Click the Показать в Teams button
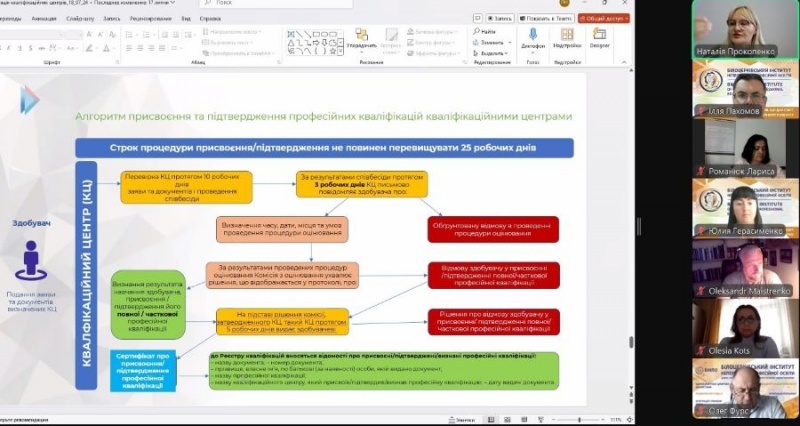This screenshot has width=800, height=426. (546, 18)
